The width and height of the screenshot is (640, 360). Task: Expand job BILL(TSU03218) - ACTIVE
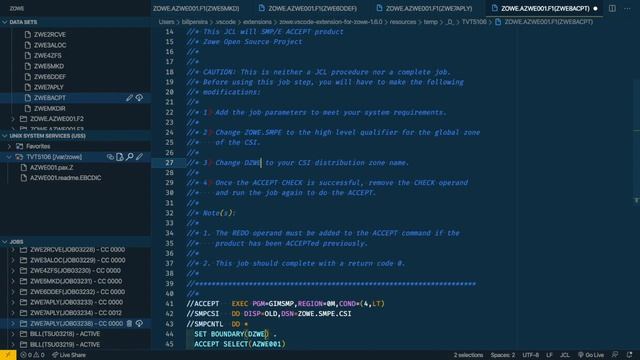tap(13, 334)
